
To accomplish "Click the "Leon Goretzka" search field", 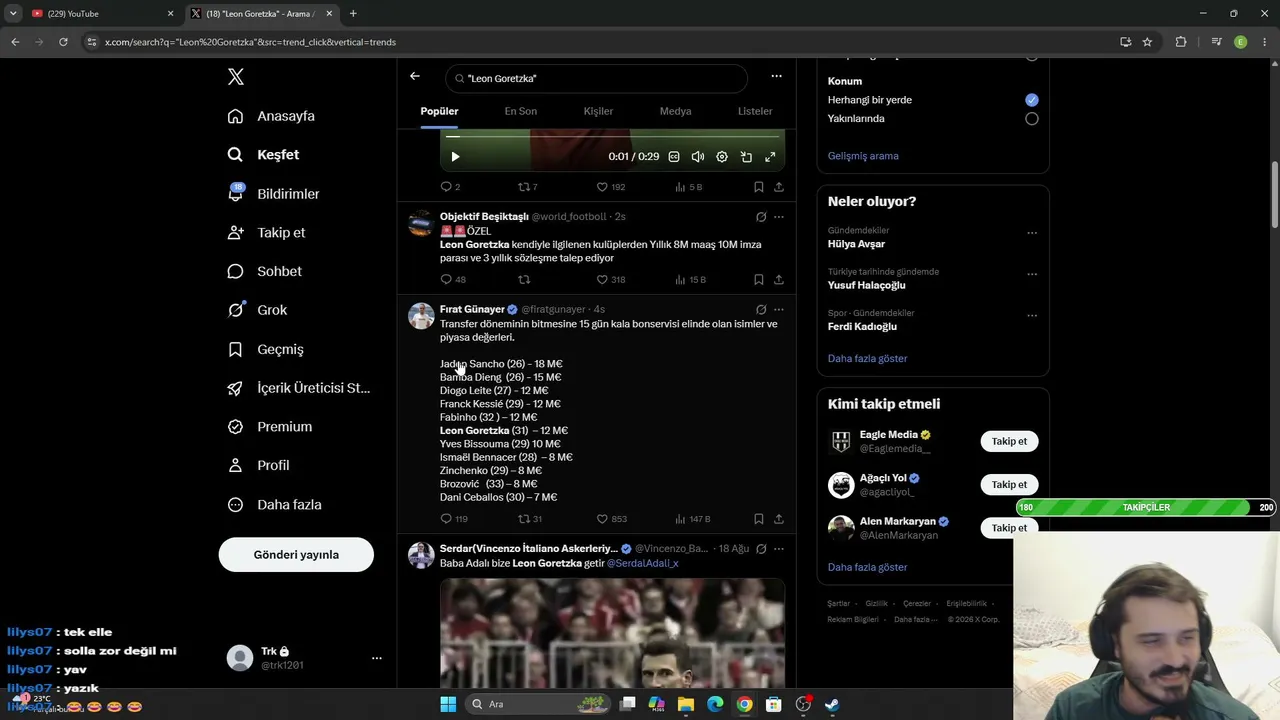I will [x=597, y=78].
